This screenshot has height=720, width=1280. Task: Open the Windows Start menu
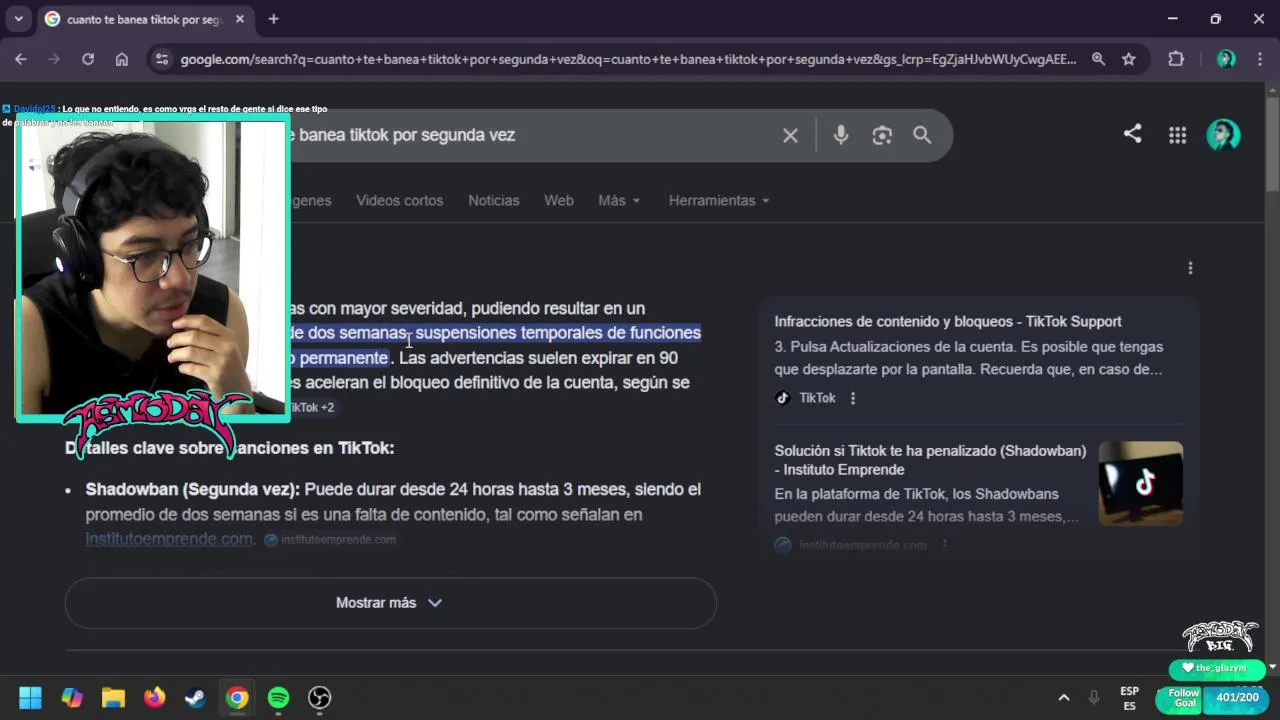pos(30,697)
